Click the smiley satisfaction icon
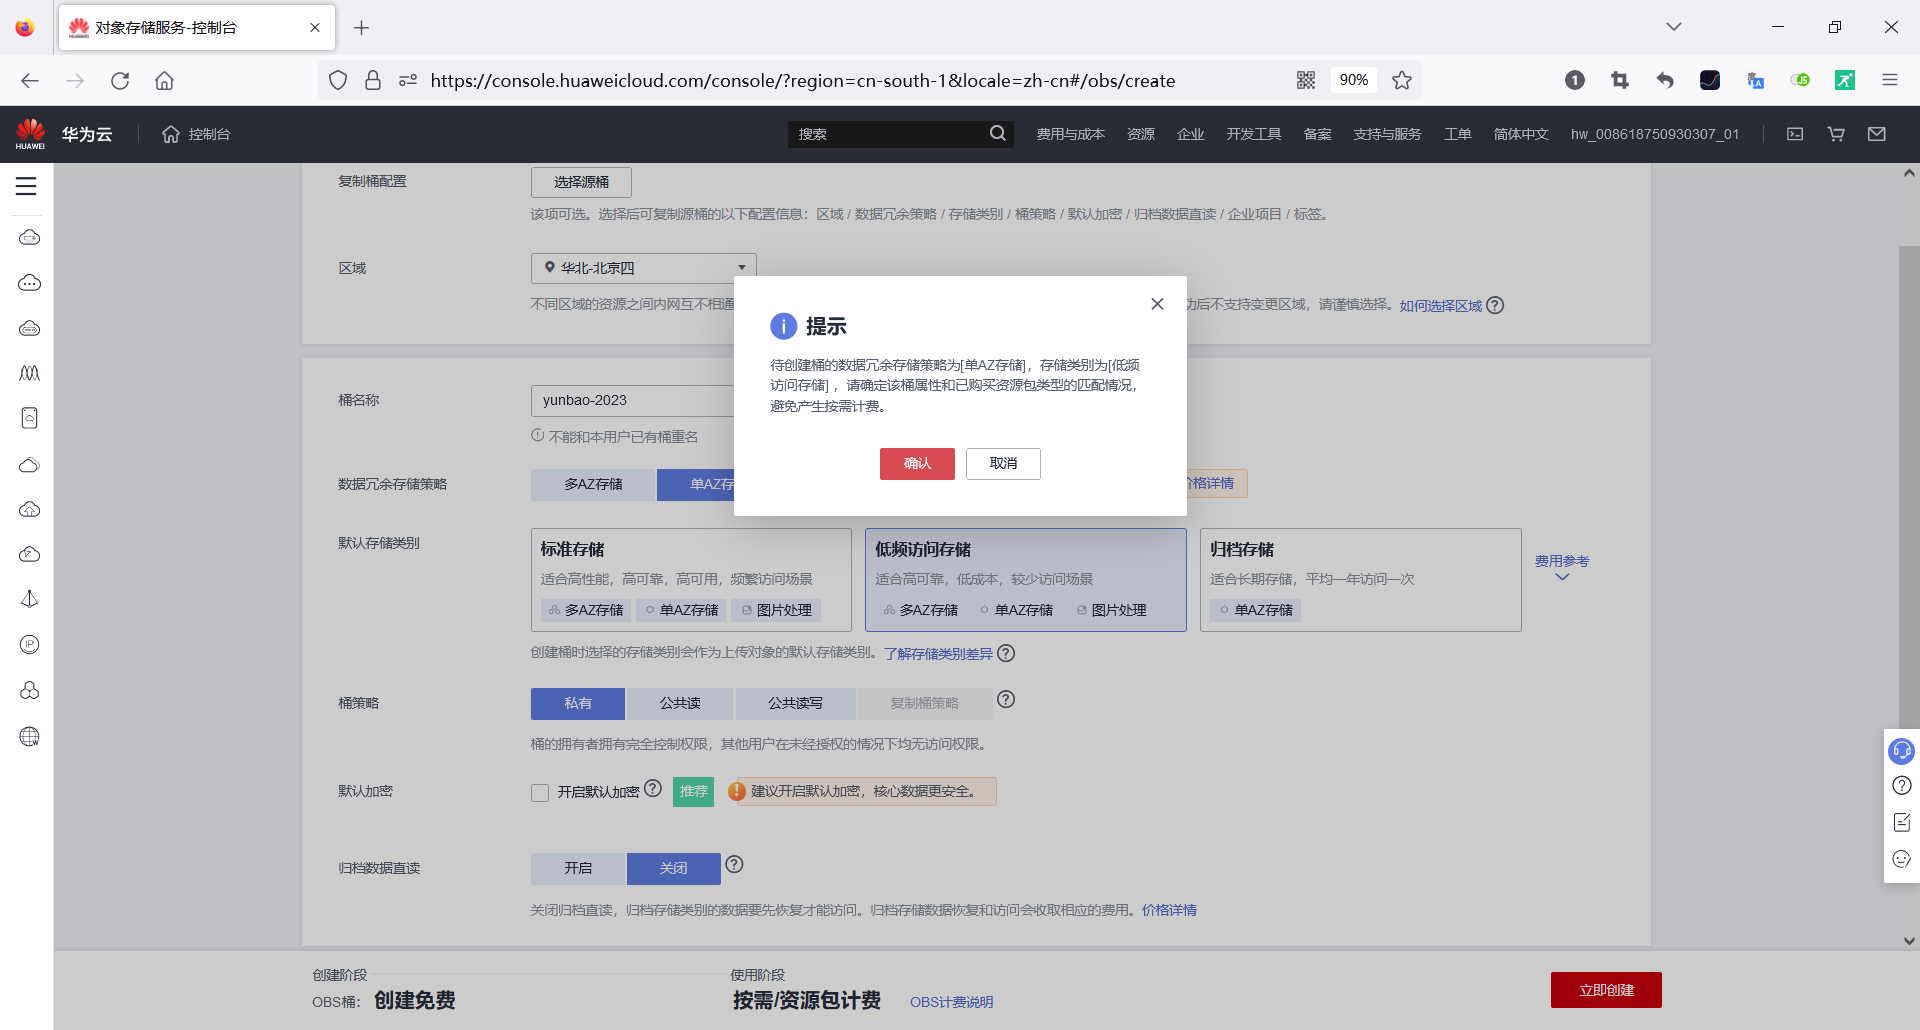The image size is (1920, 1030). coord(1901,859)
